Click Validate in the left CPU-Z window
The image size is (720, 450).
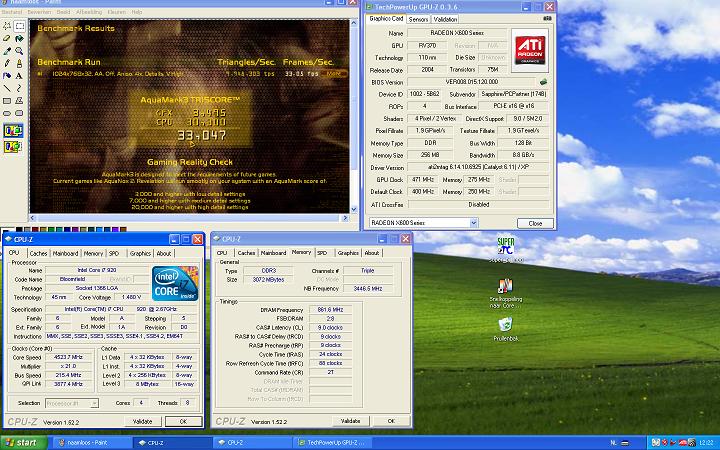(x=142, y=422)
